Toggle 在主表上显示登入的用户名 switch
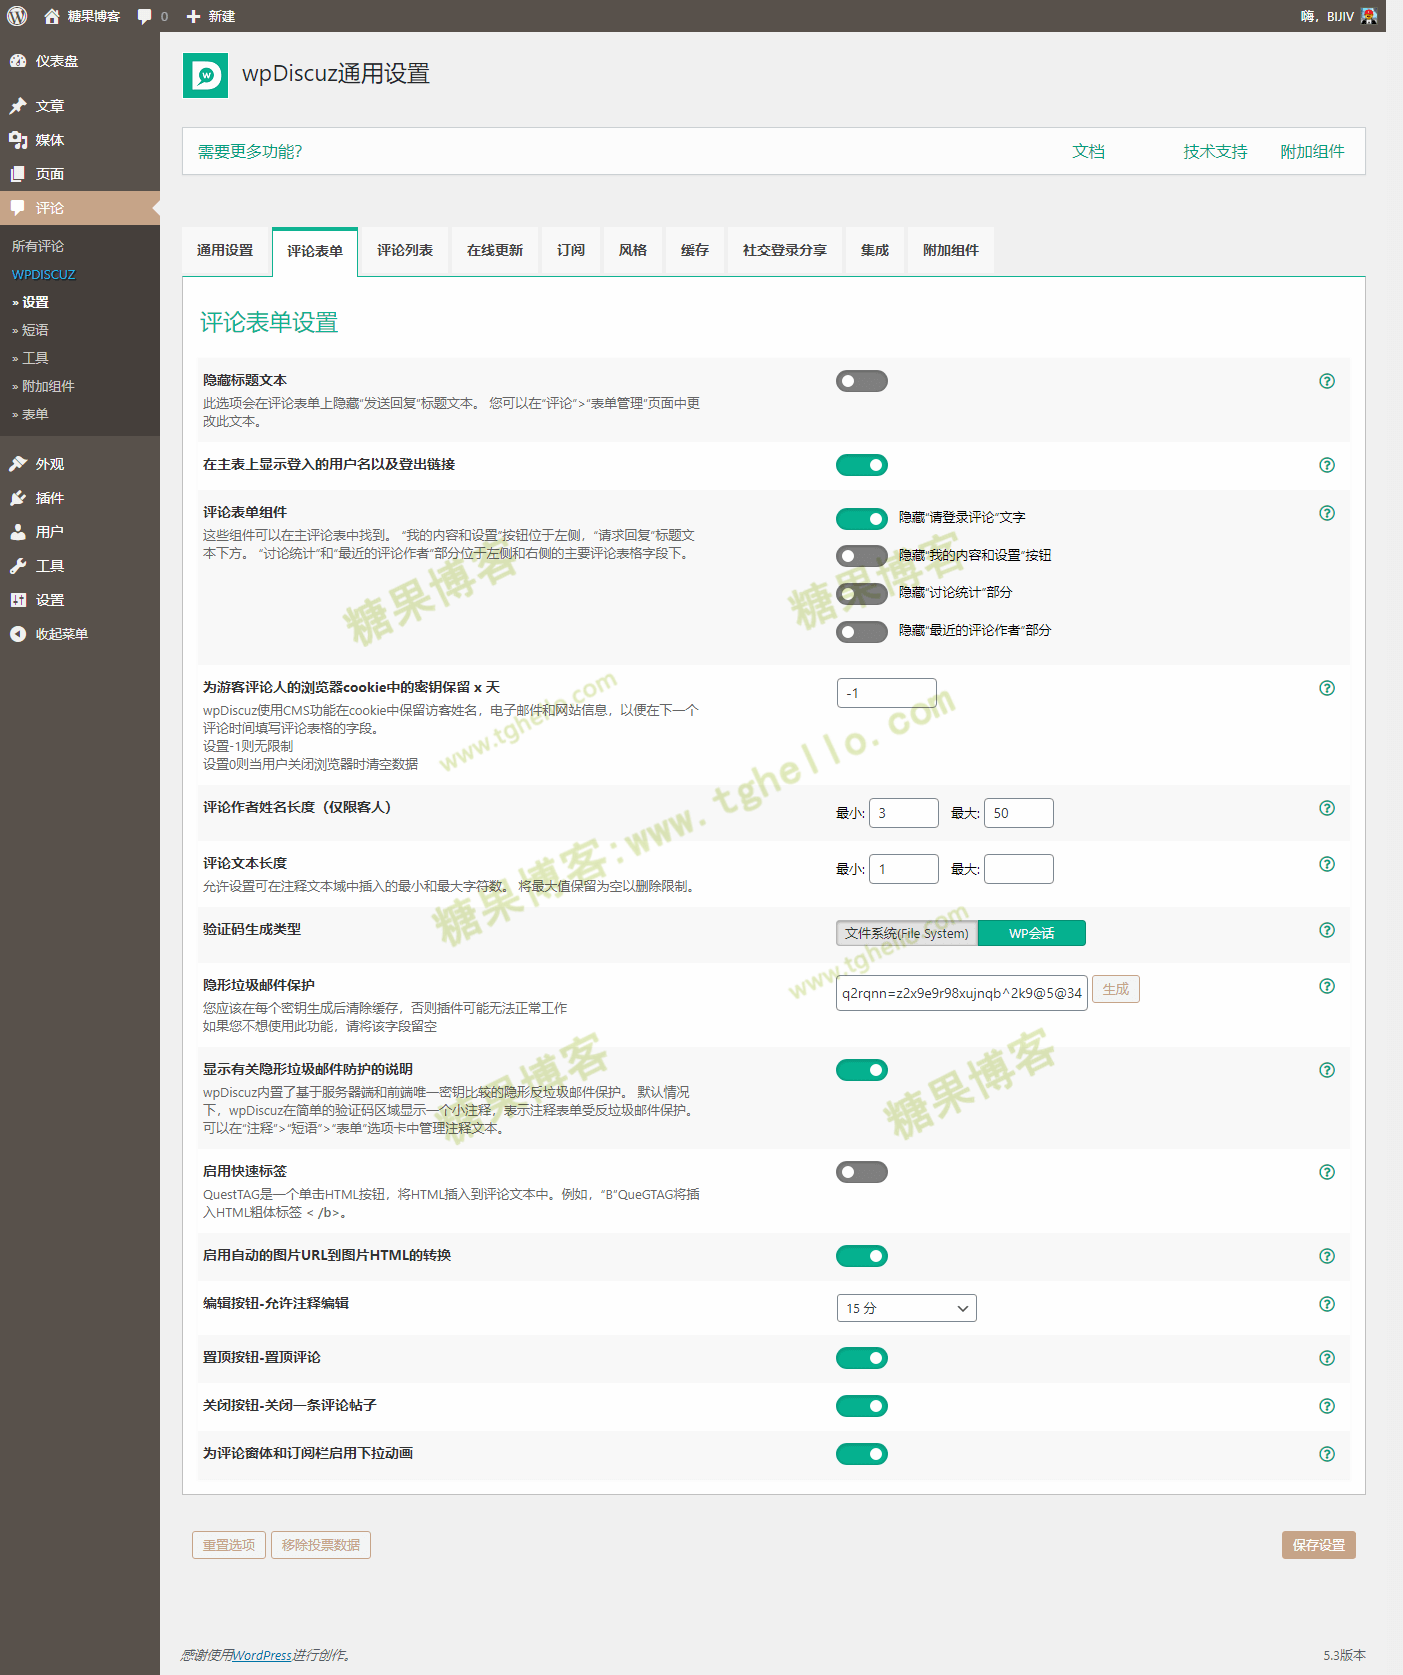 click(x=862, y=465)
